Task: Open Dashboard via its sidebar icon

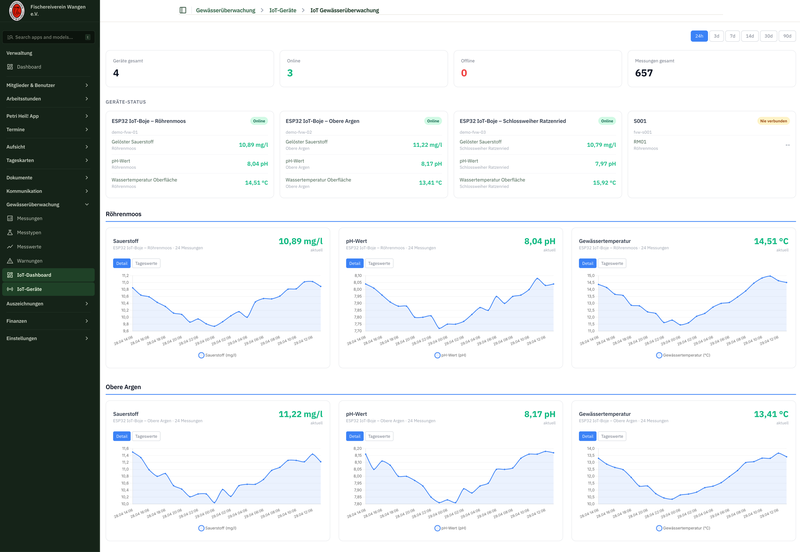Action: pos(10,67)
